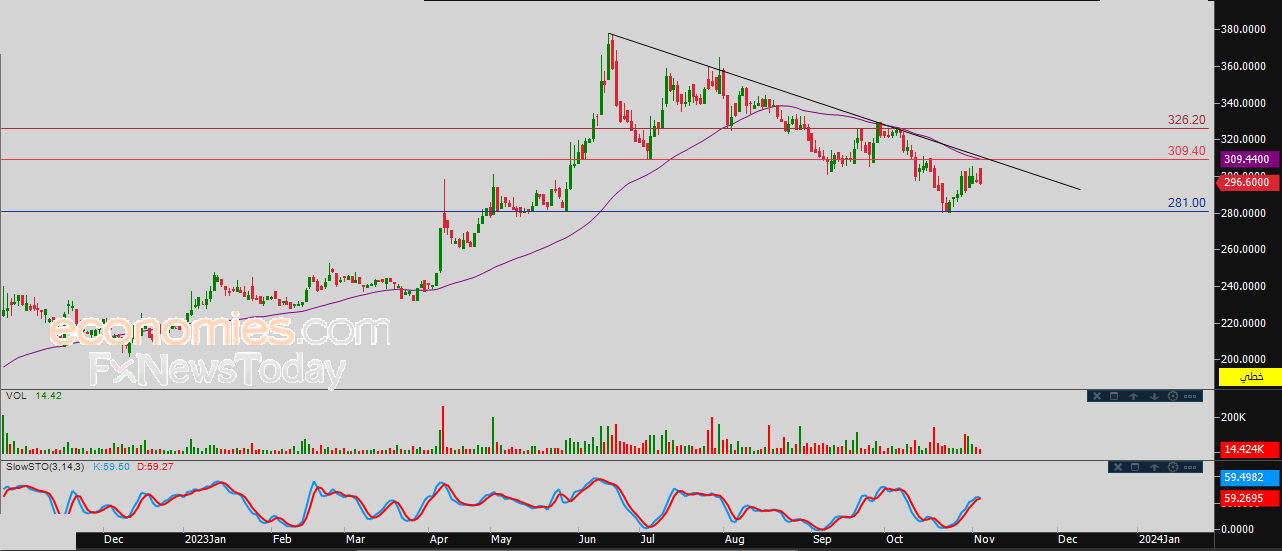The width and height of the screenshot is (1282, 551).
Task: Select the 281.00 support level label
Action: coord(1187,202)
